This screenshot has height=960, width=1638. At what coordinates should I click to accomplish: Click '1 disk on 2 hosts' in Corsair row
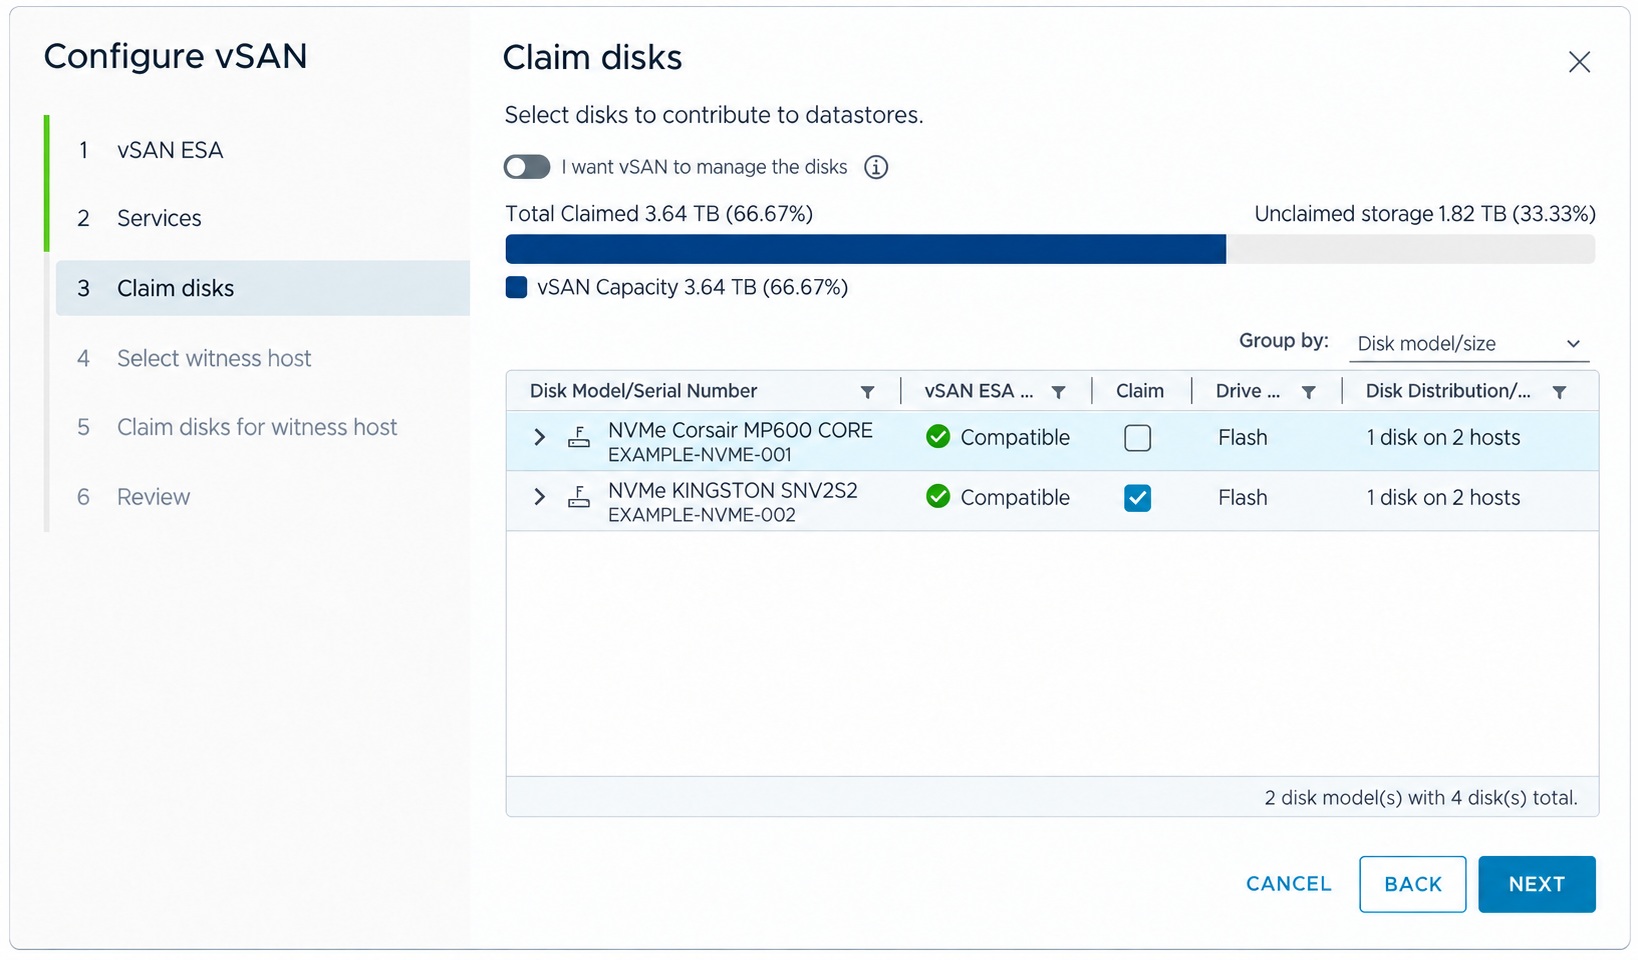1443,437
